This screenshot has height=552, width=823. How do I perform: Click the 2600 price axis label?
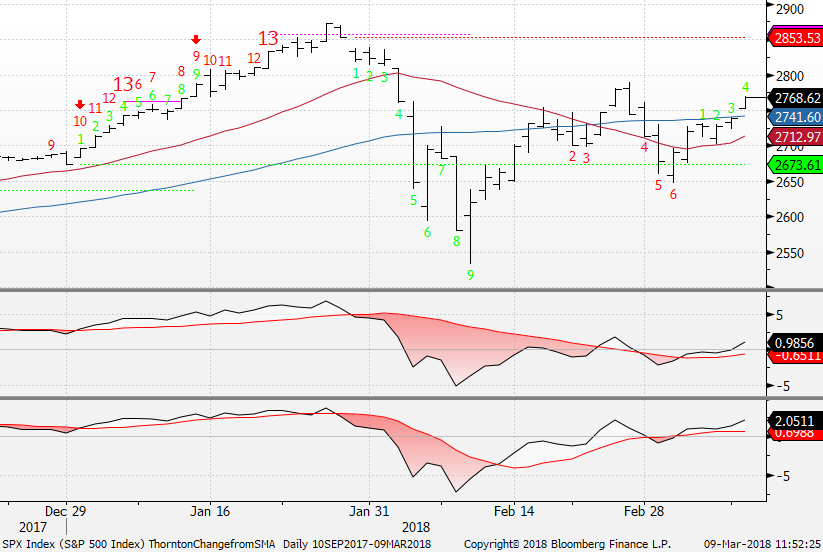pos(790,217)
